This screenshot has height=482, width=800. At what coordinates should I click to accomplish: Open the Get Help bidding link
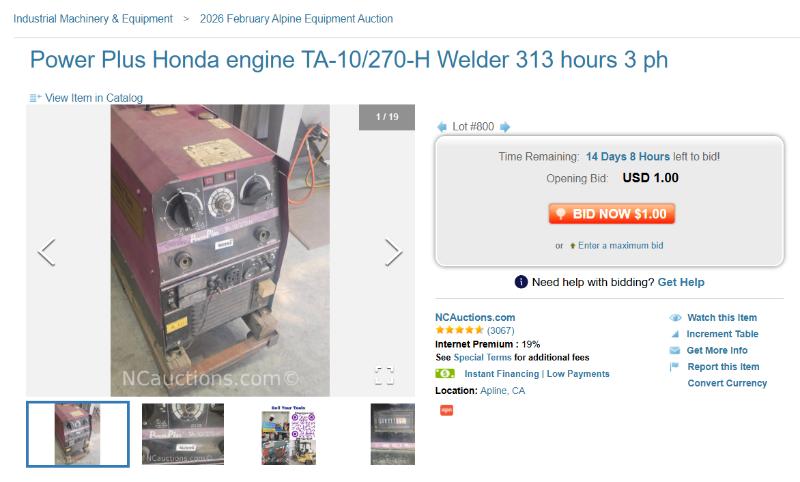681,282
